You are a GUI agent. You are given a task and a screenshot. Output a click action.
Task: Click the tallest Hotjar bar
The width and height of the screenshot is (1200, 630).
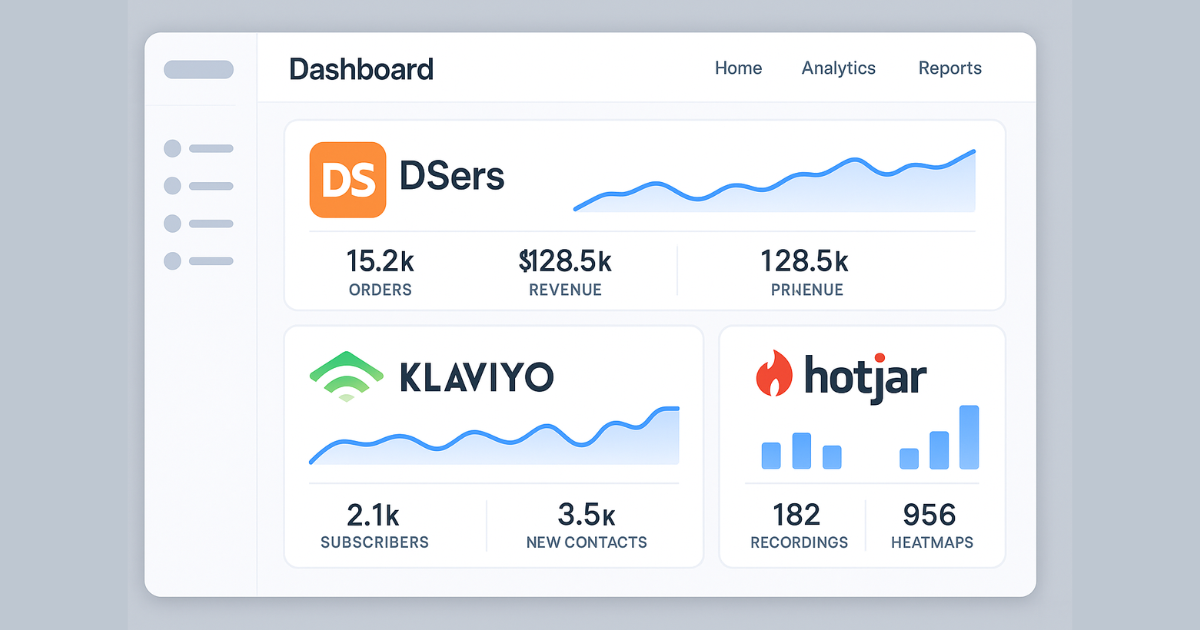click(969, 437)
